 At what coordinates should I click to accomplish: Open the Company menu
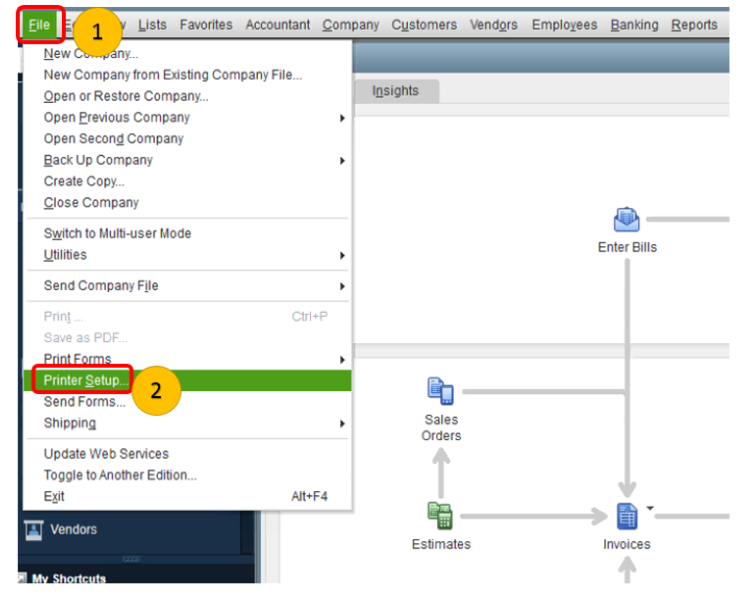coord(351,25)
